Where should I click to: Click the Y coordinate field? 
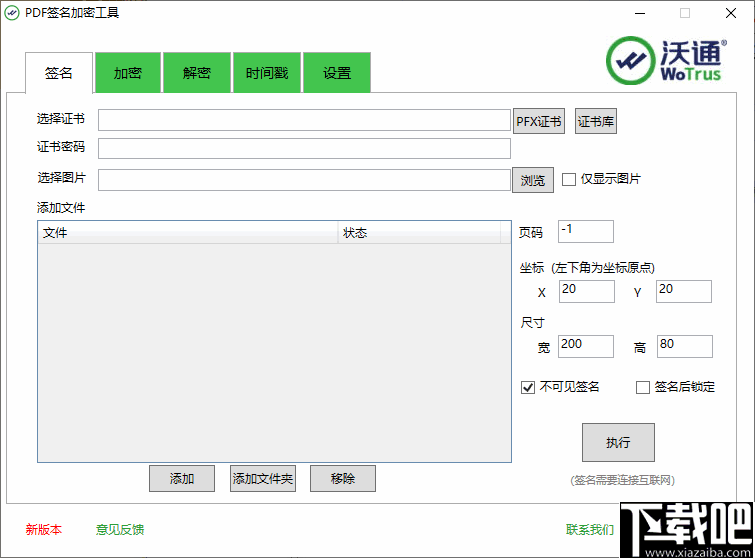tap(684, 291)
